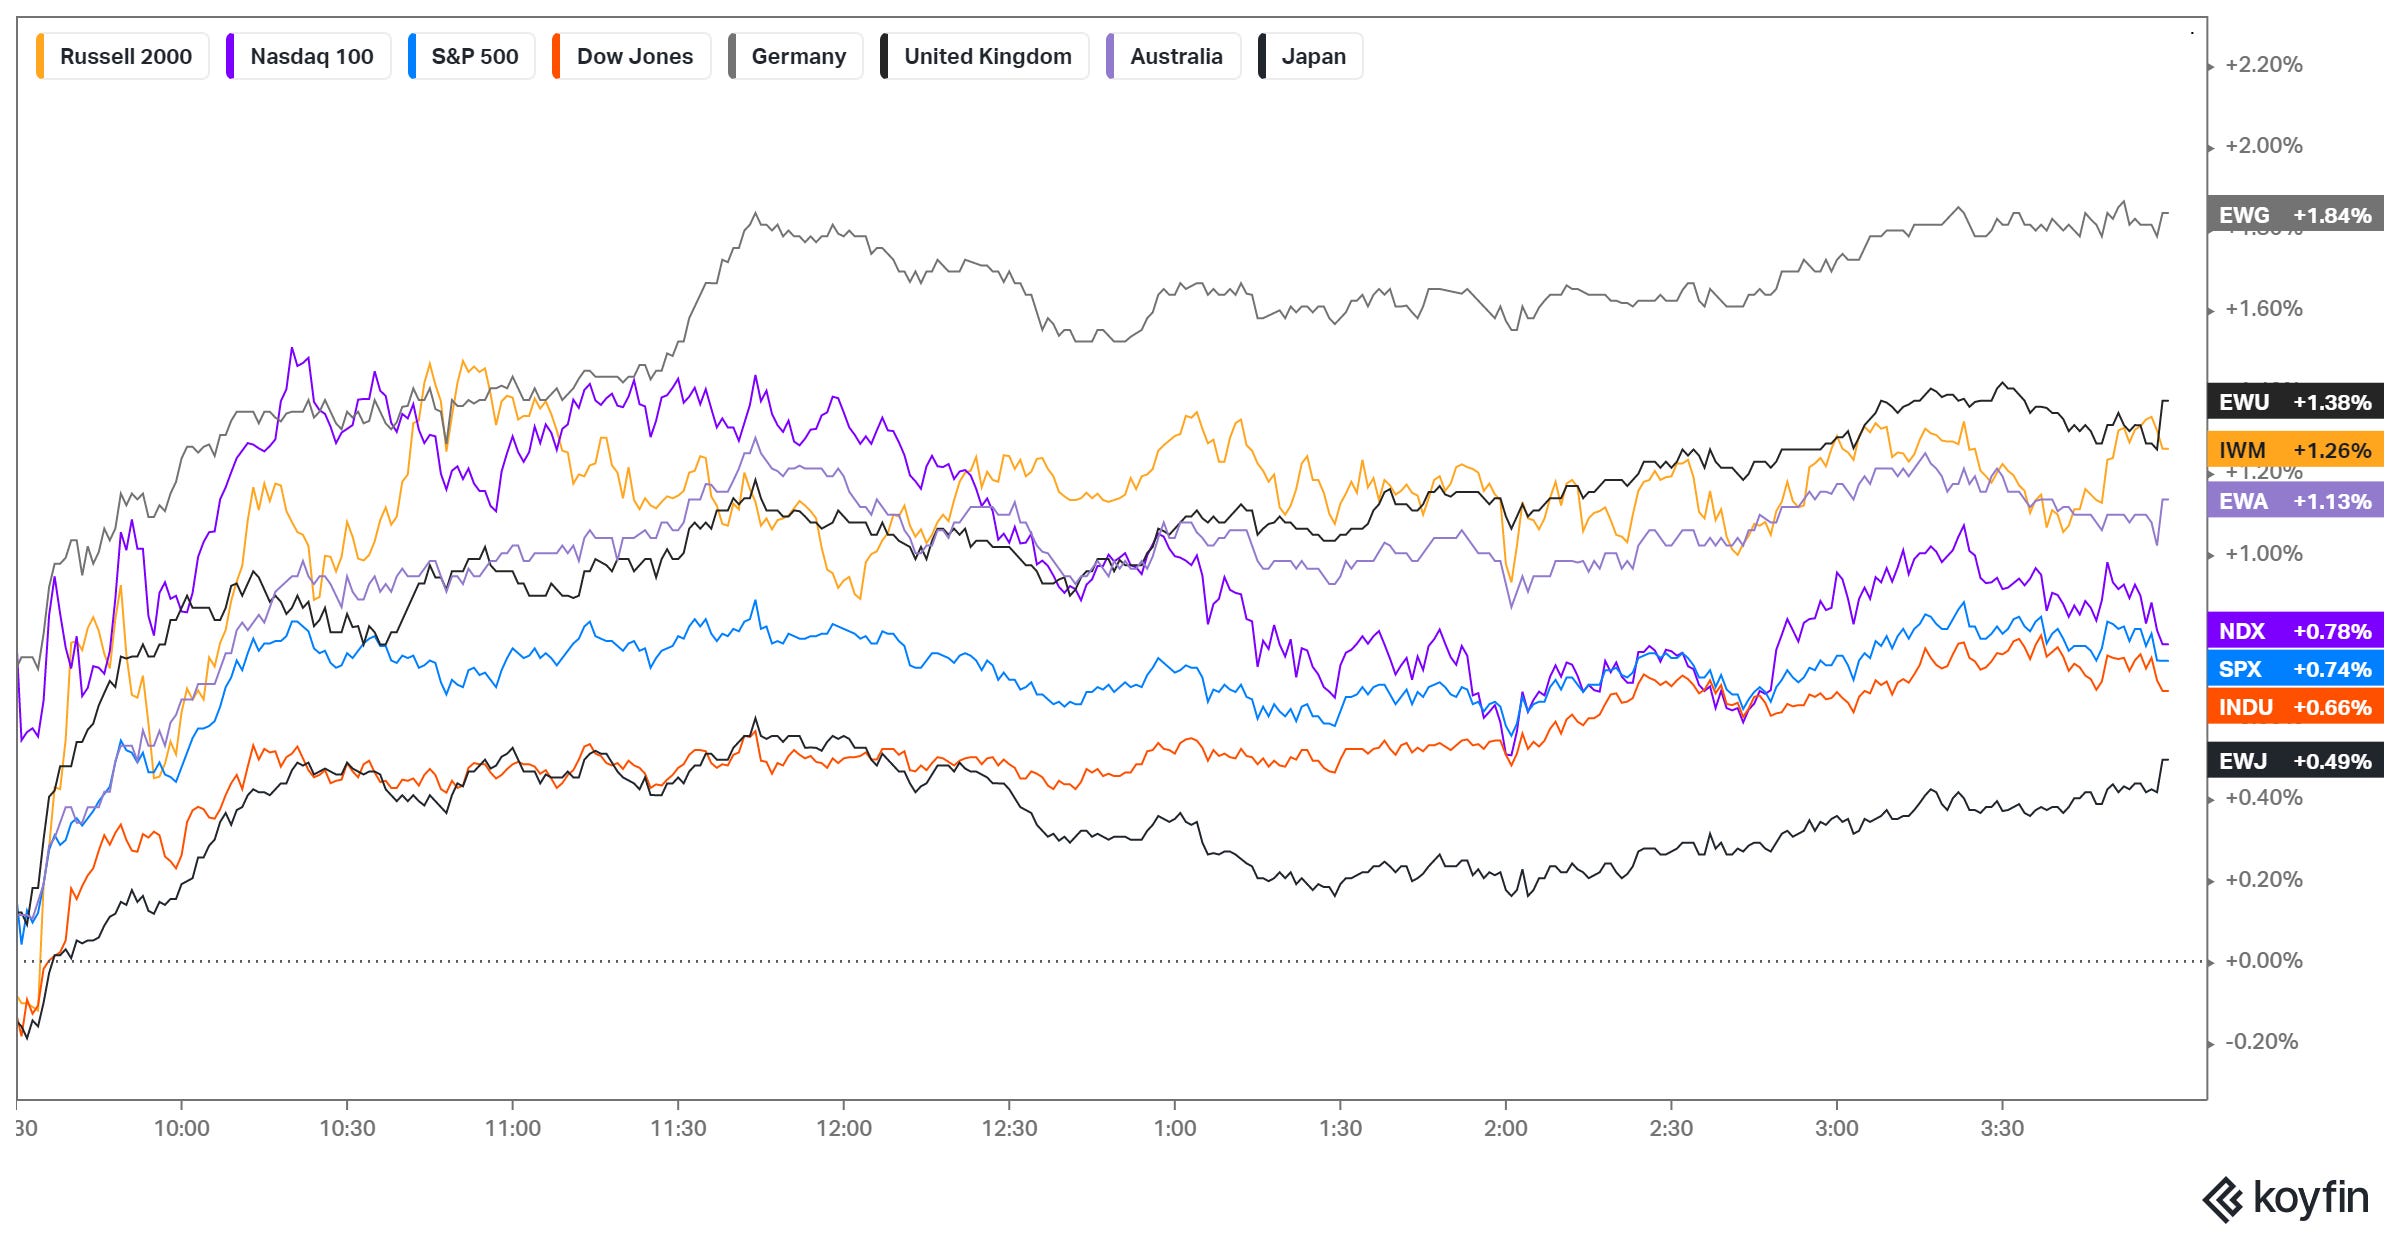Click the 3:00 time axis label
Screen dimensions: 2400x1240
point(1836,1128)
